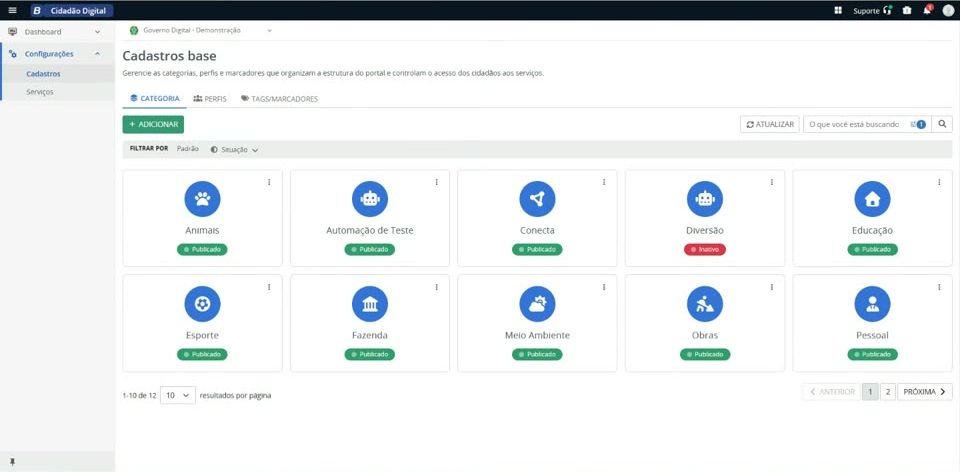
Task: Open the Esporte card options menu
Action: (x=269, y=287)
